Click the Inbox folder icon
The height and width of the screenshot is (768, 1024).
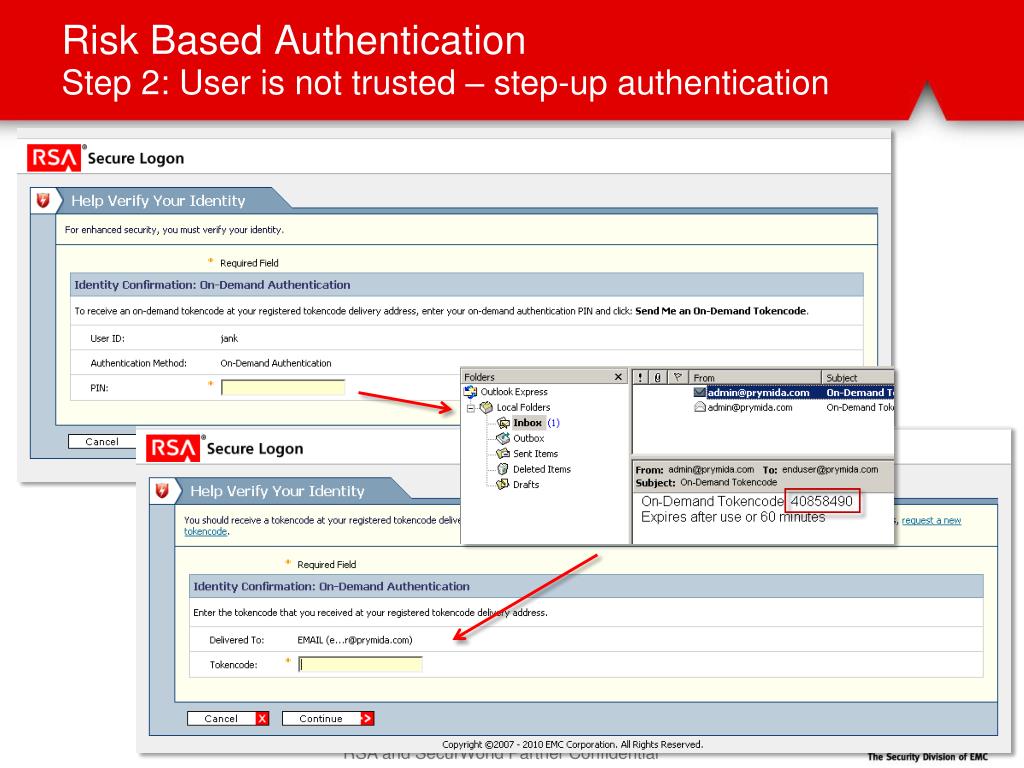(x=504, y=423)
